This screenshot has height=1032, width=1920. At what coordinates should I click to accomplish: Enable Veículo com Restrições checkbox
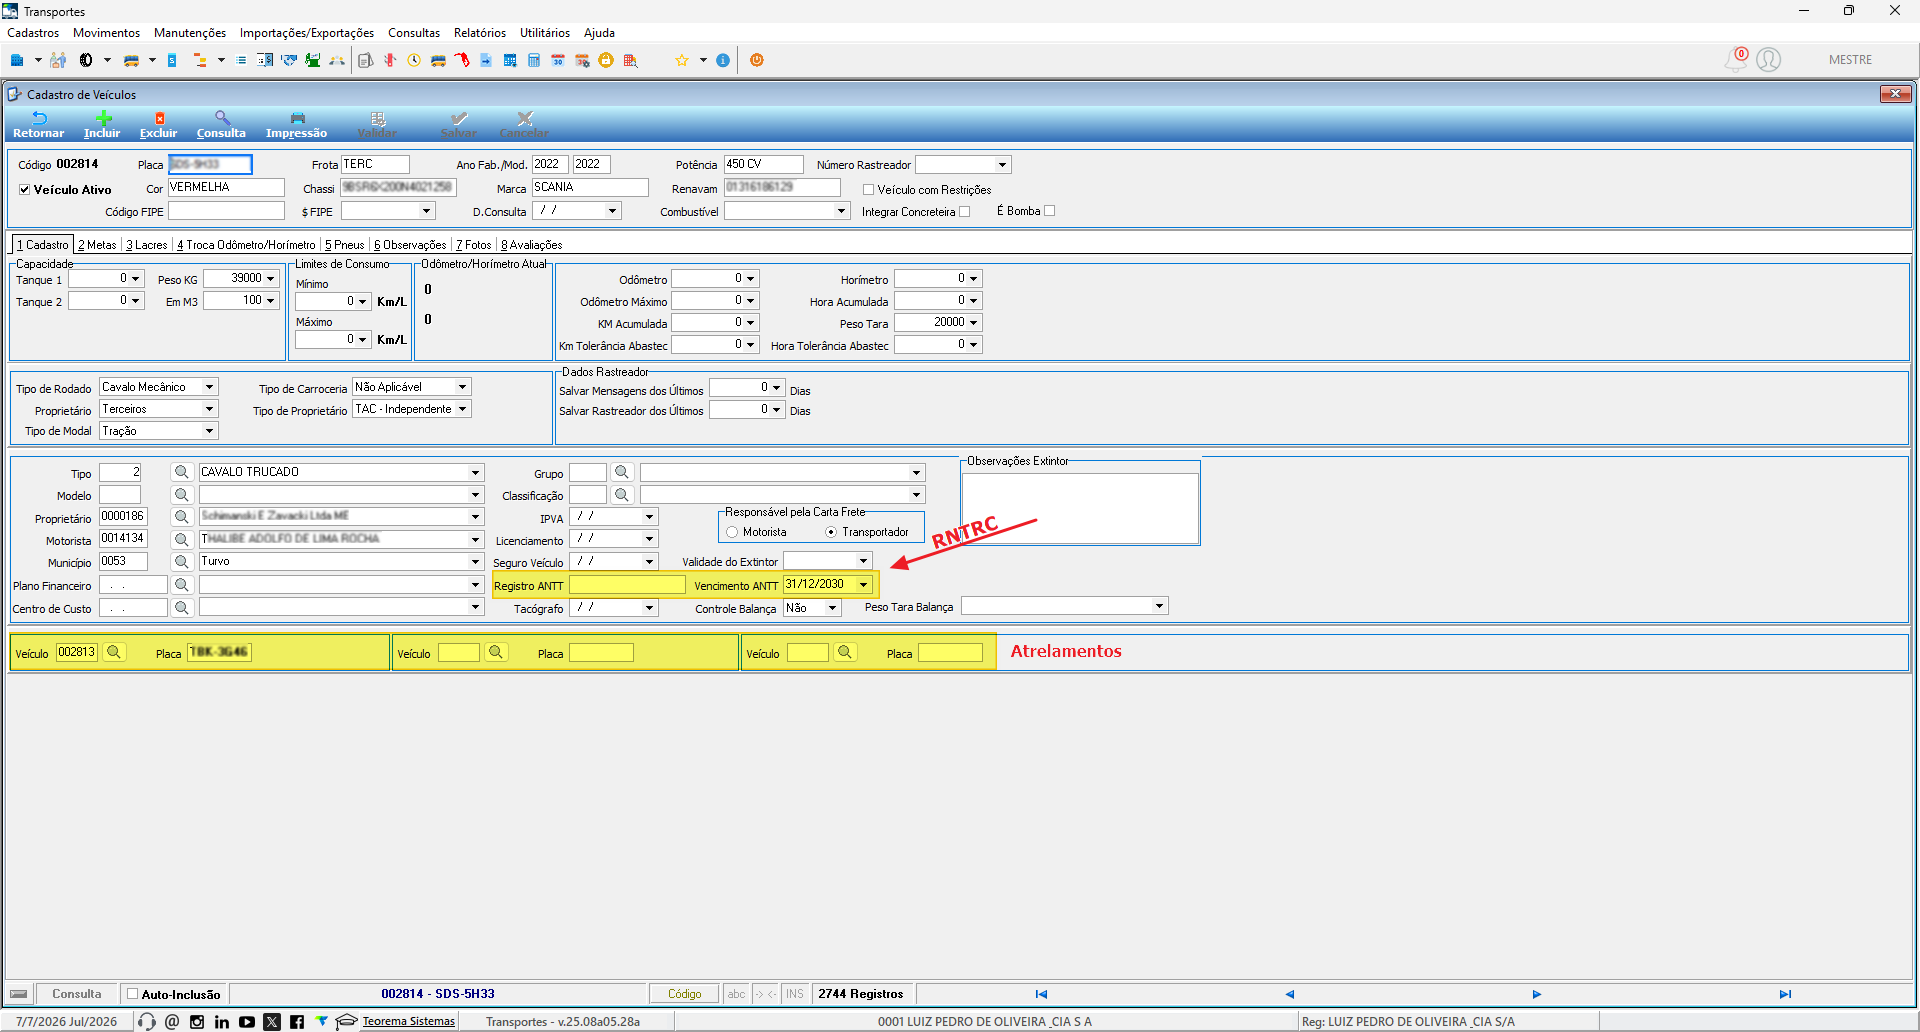pyautogui.click(x=868, y=190)
